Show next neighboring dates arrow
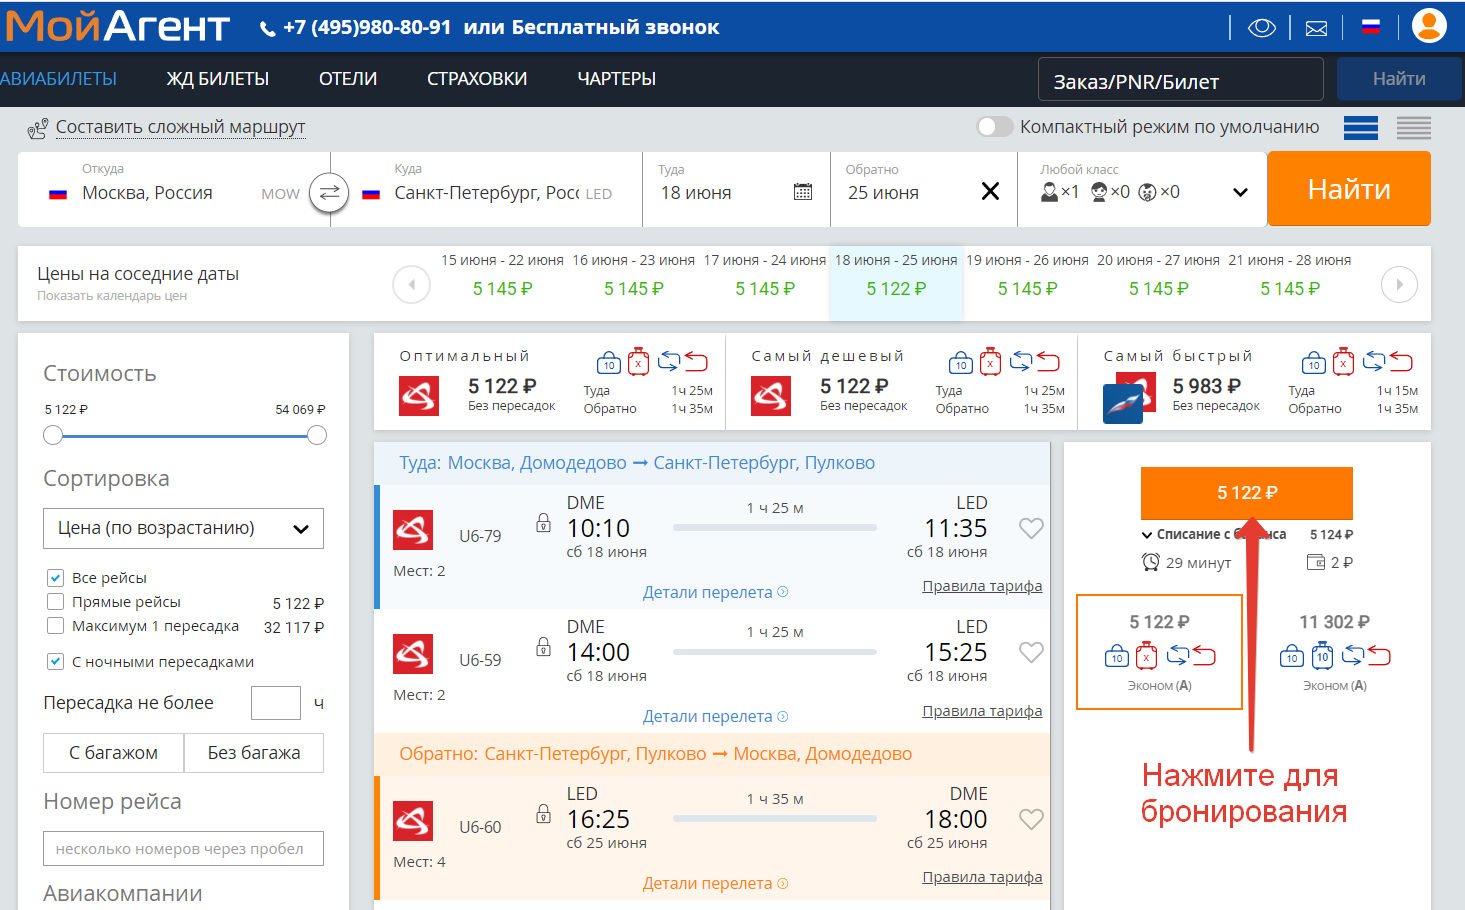This screenshot has width=1465, height=910. (1399, 284)
